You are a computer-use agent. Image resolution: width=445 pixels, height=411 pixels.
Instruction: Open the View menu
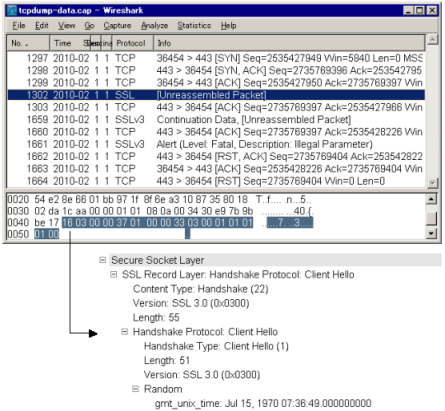pyautogui.click(x=67, y=26)
